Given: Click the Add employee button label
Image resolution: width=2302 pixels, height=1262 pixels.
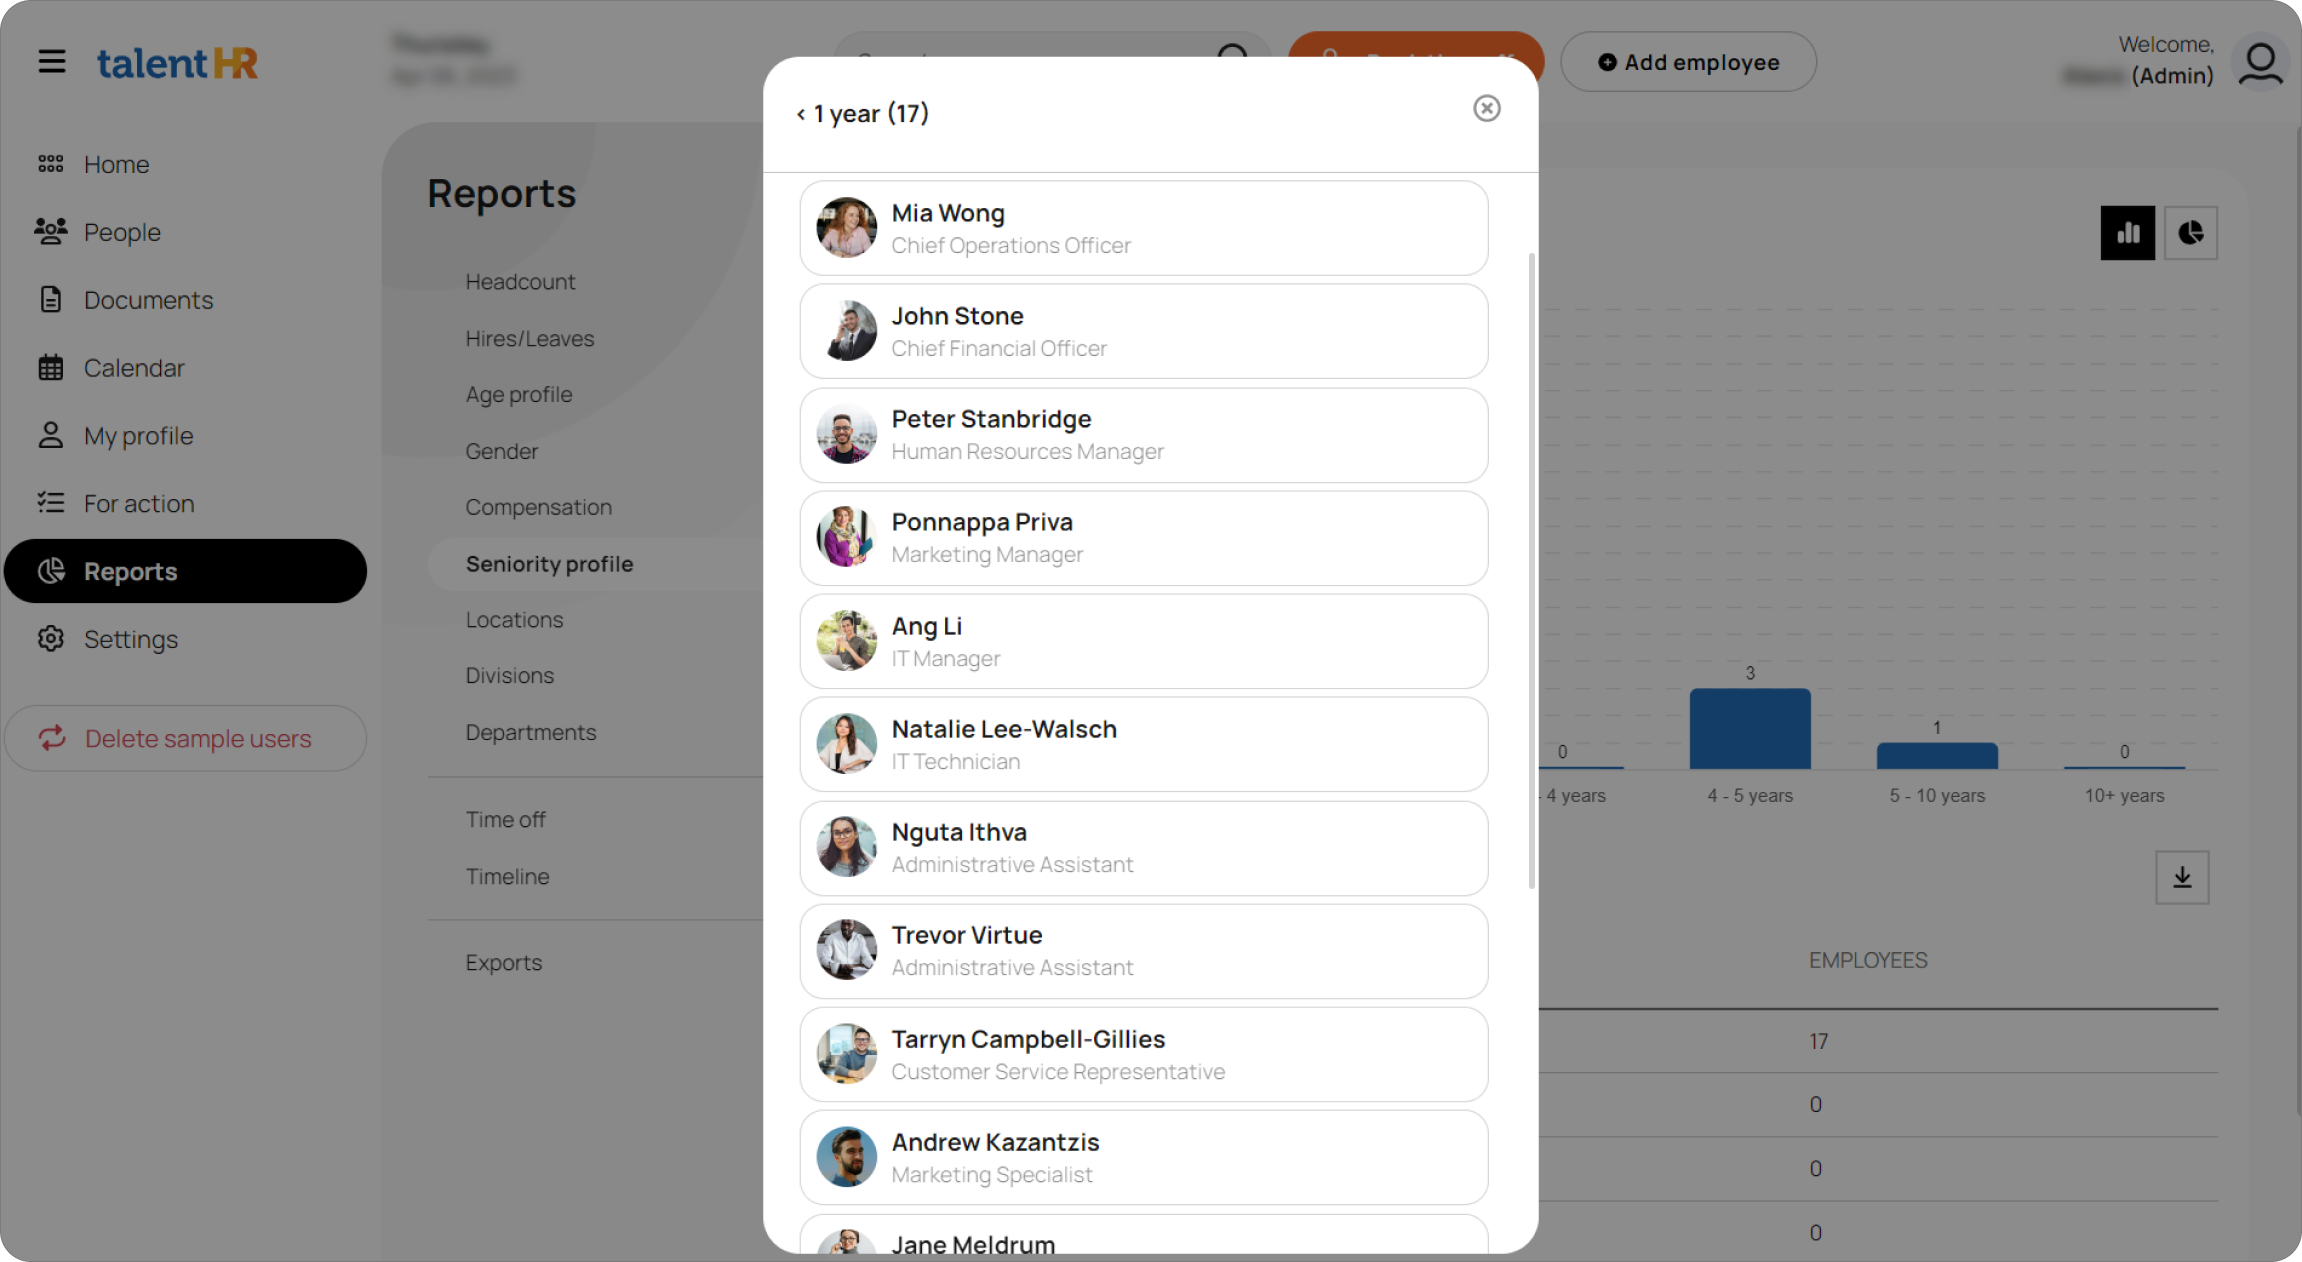Looking at the screenshot, I should (1702, 62).
